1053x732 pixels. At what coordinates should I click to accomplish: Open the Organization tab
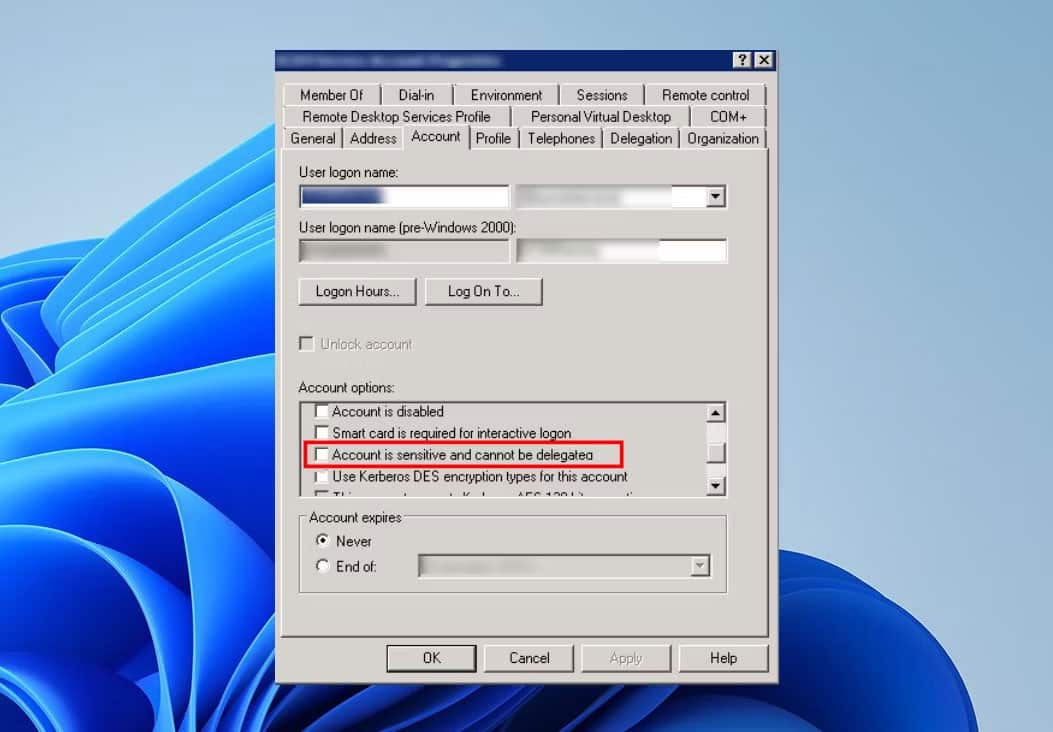tap(723, 138)
